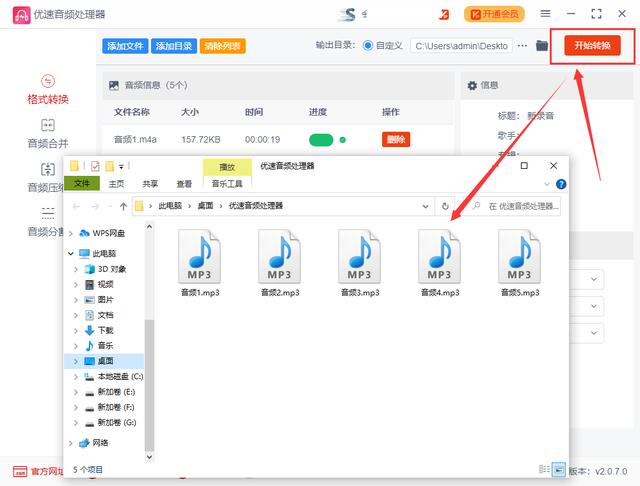Open the 音频分割 sidebar tool
The height and width of the screenshot is (486, 640).
click(x=45, y=222)
